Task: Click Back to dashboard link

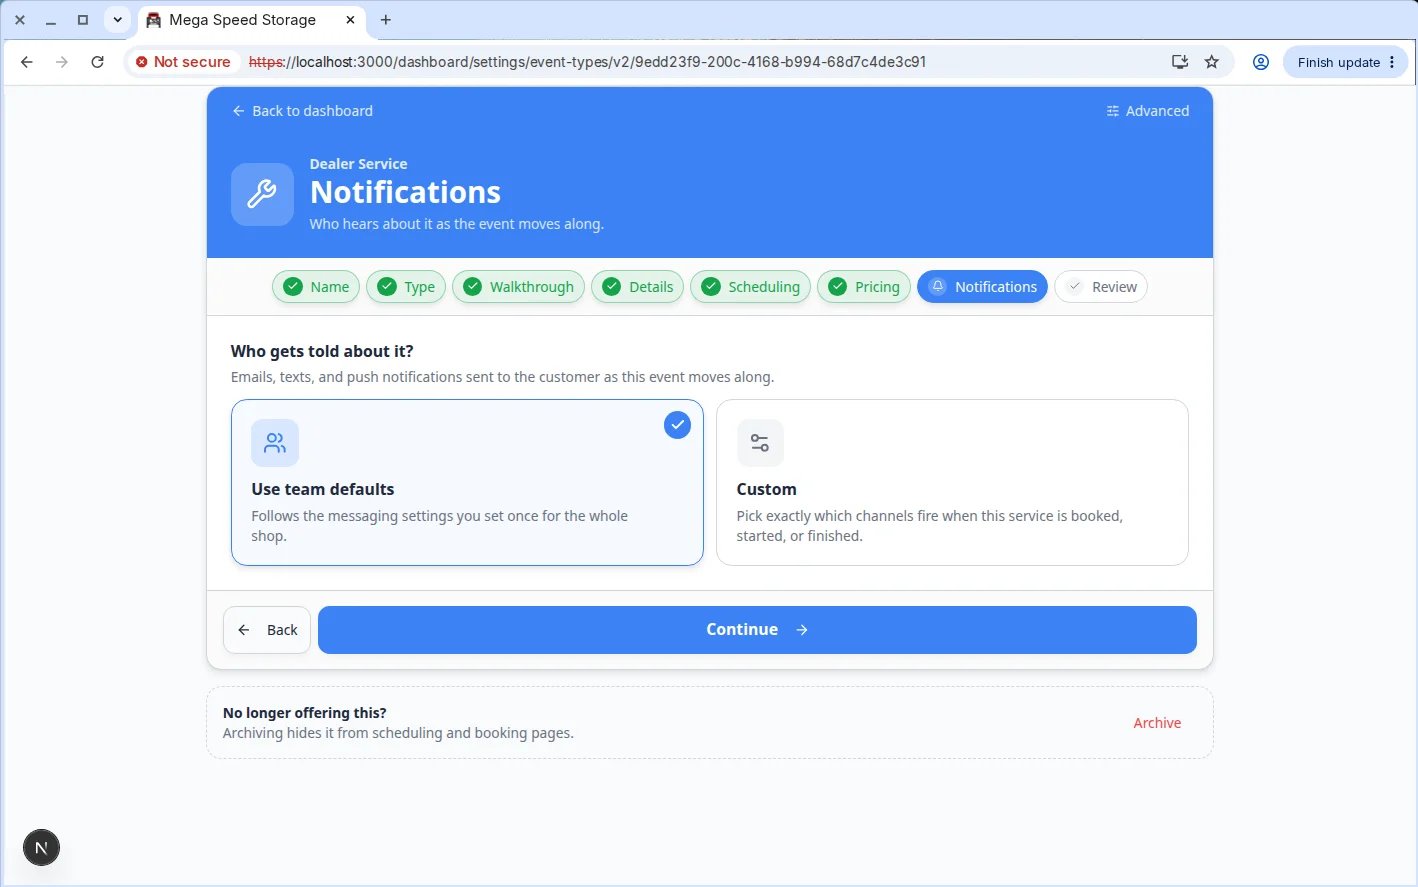Action: tap(302, 111)
